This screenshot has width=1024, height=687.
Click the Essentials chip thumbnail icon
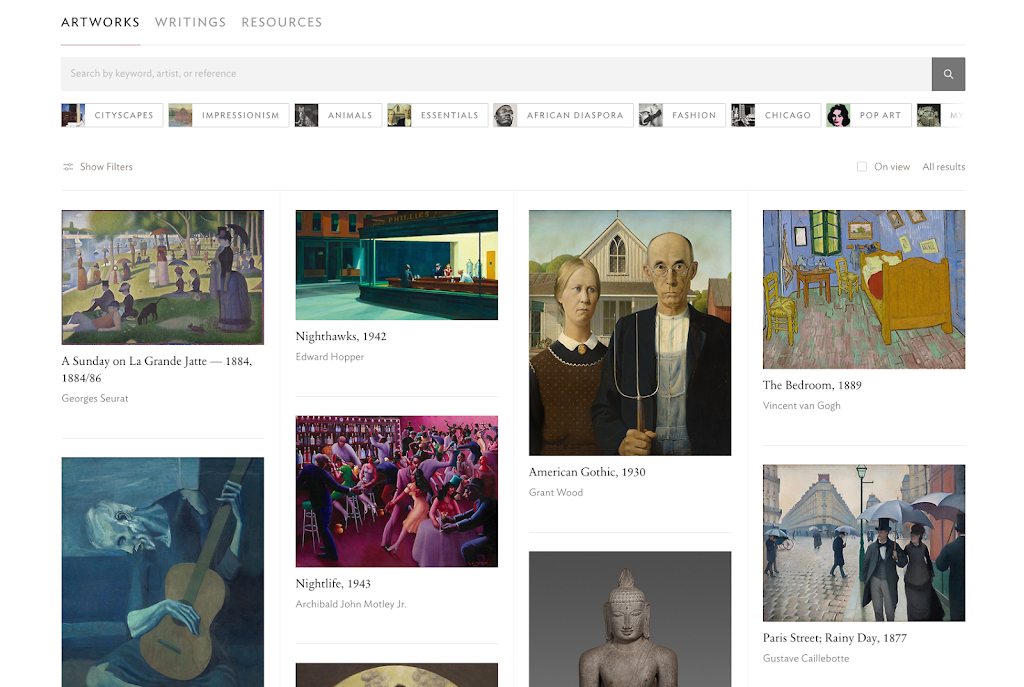click(399, 115)
